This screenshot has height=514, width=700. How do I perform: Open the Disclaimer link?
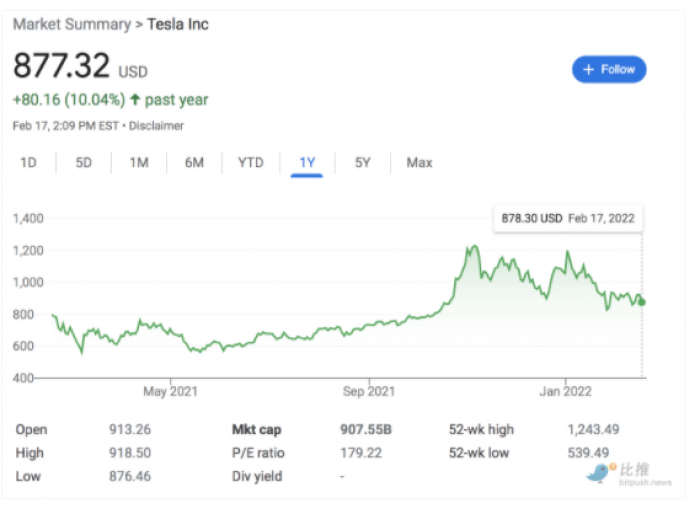[156, 126]
